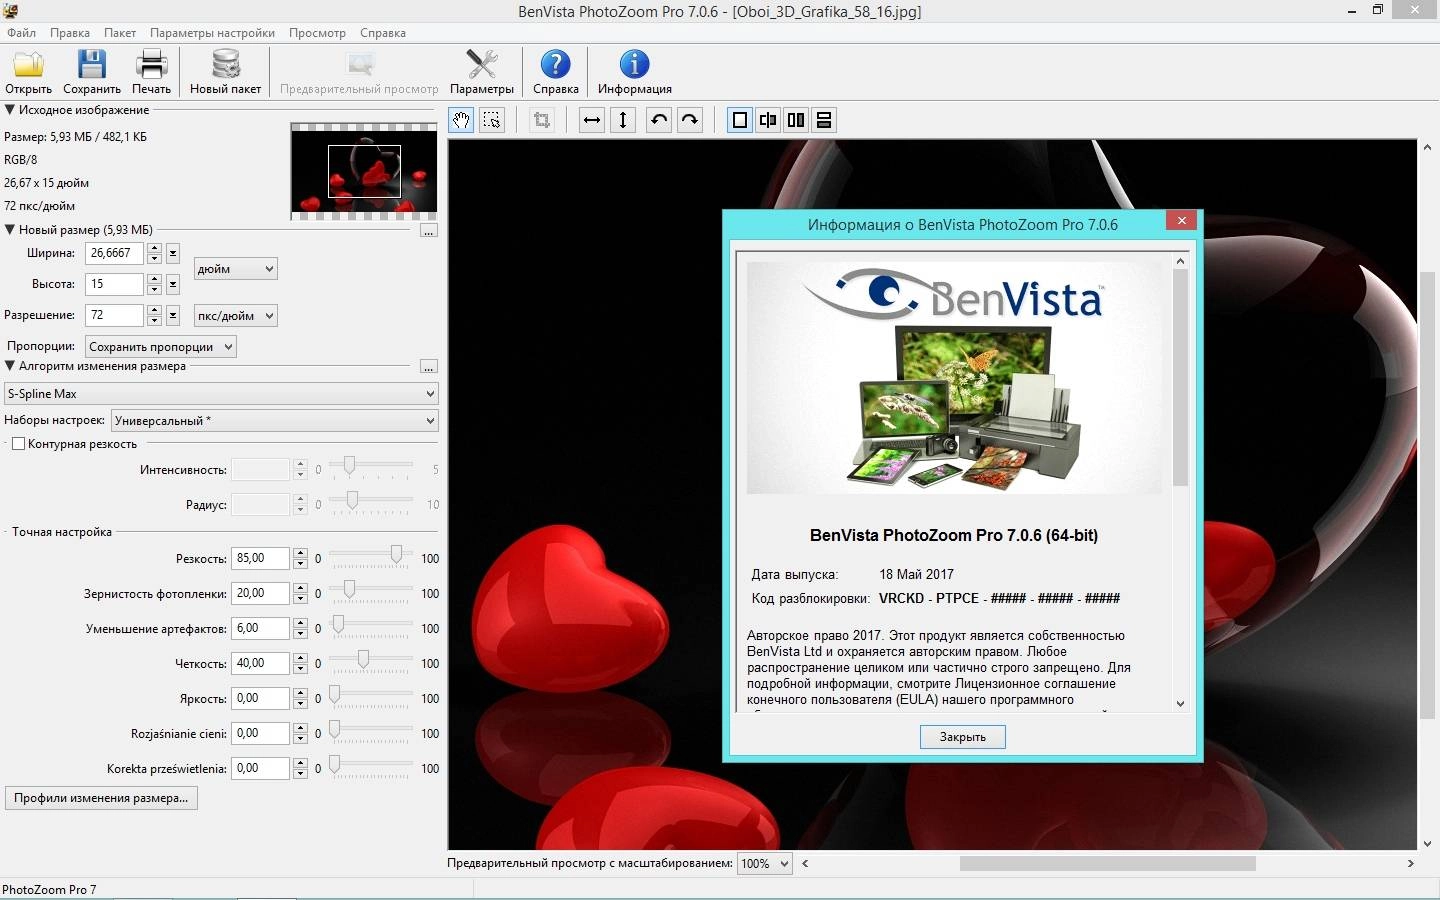Open resize algorithm options ellipsis button

coord(429,367)
